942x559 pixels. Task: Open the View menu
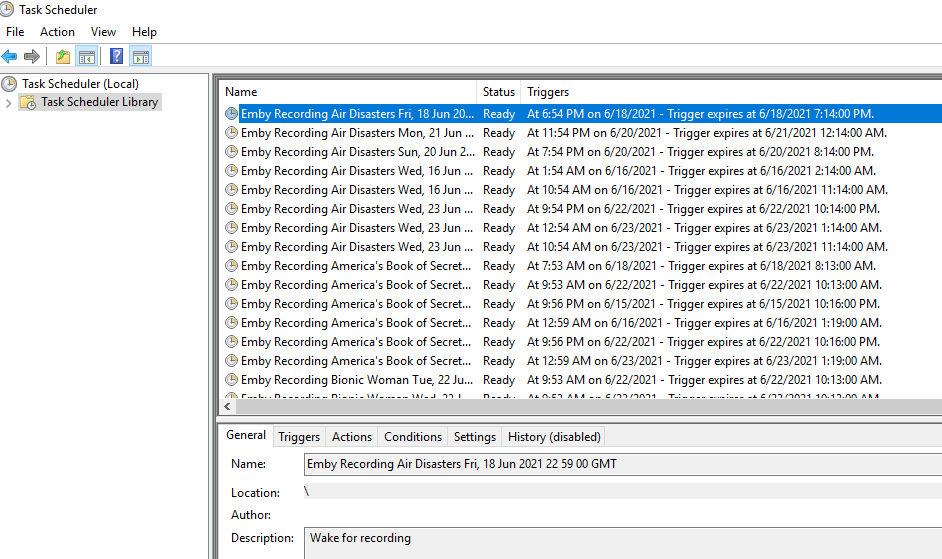pyautogui.click(x=103, y=32)
